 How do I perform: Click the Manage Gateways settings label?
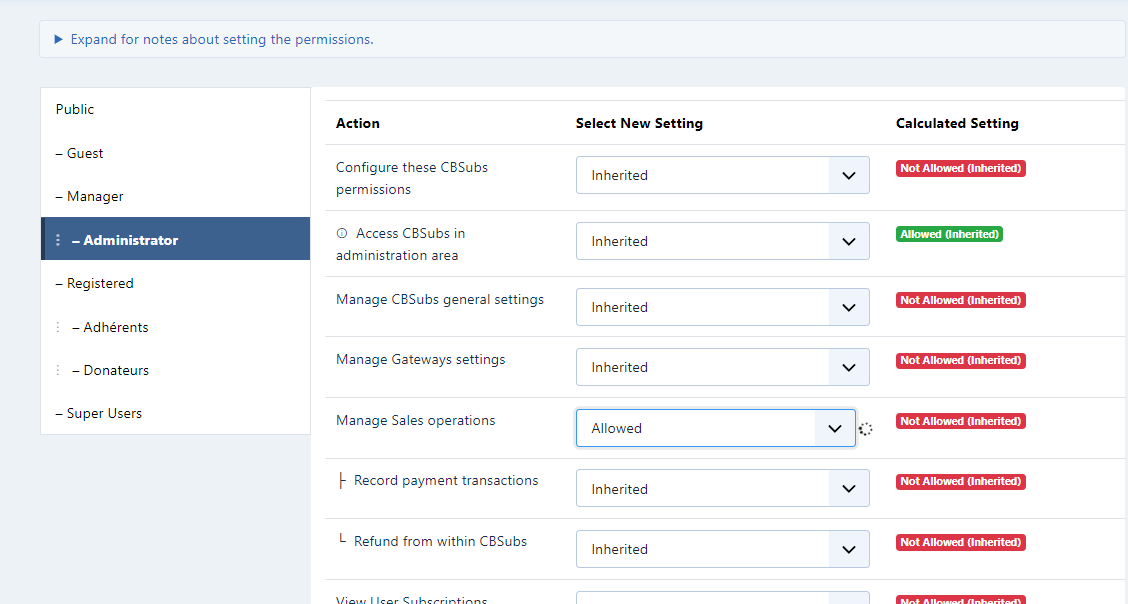420,360
